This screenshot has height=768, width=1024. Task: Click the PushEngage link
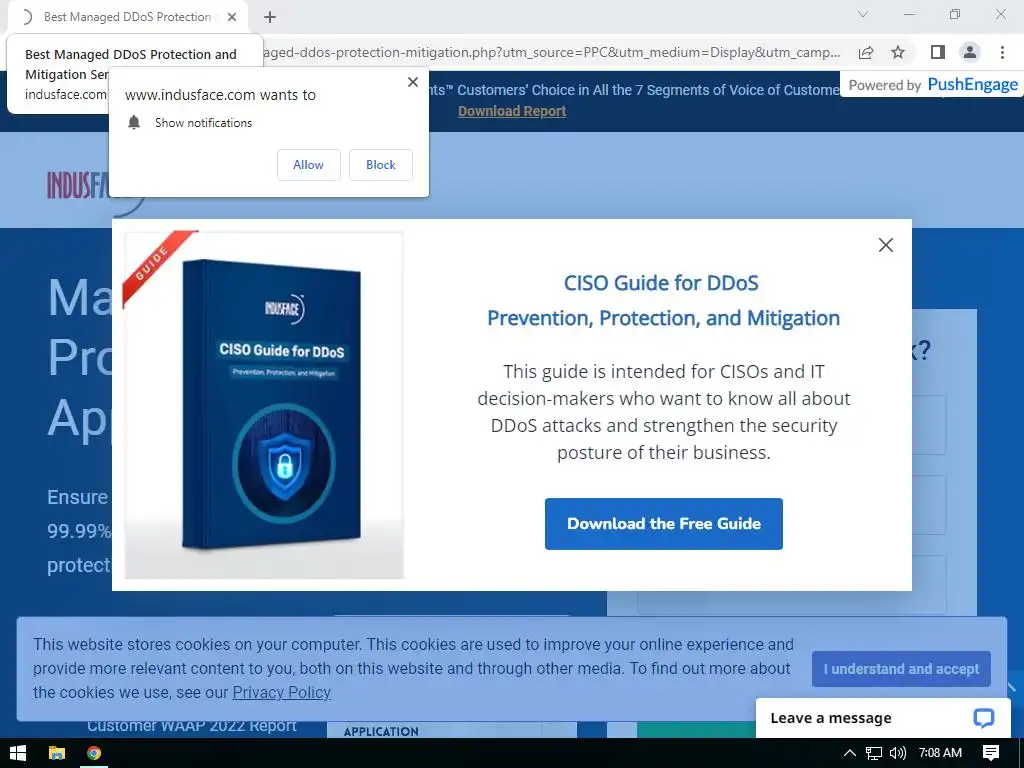click(972, 84)
